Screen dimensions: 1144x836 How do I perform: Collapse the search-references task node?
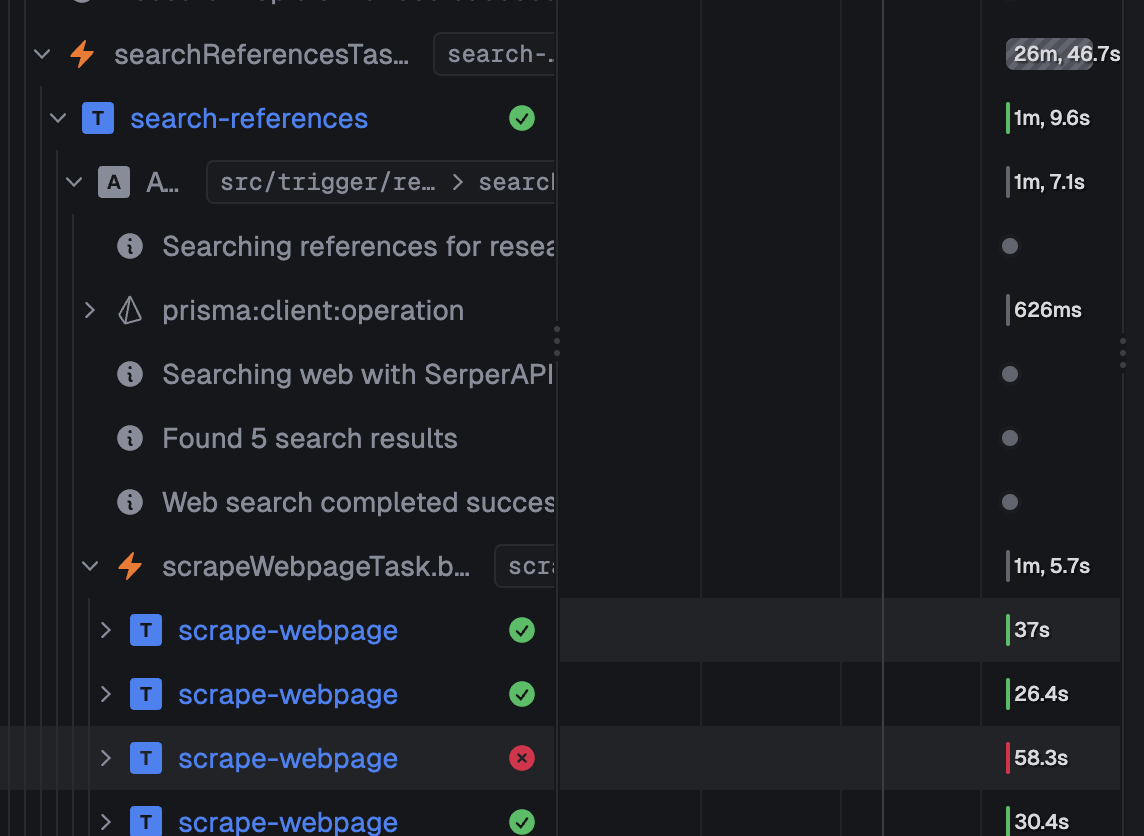pyautogui.click(x=58, y=118)
